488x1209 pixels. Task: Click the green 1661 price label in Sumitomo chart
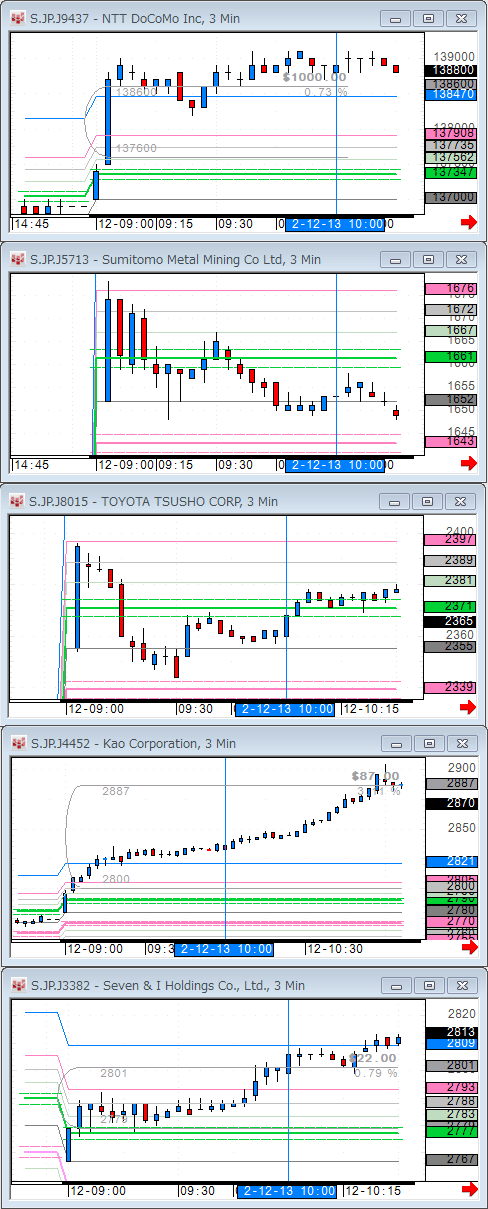451,356
